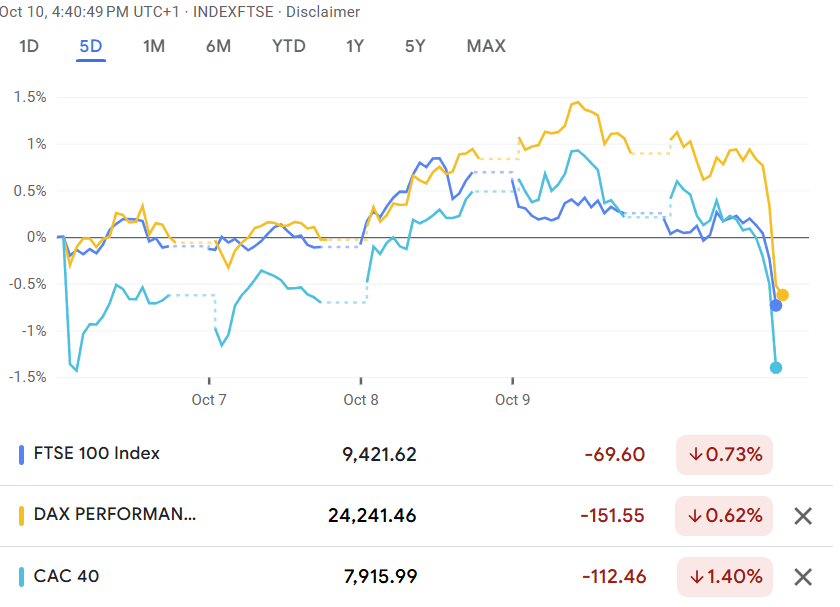Click the DAX down 0.62% badge
This screenshot has height=607, width=840.
(724, 516)
